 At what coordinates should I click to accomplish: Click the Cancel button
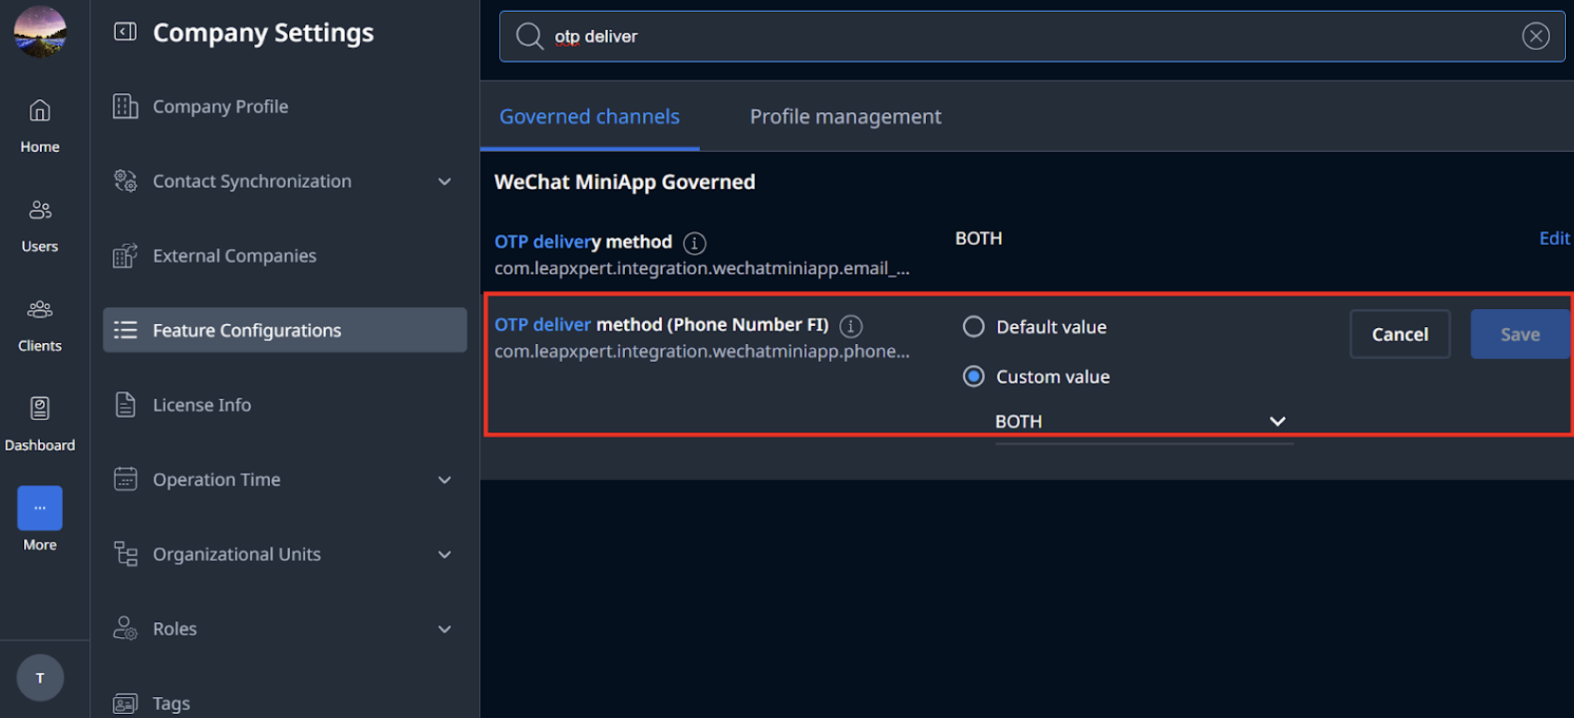[x=1399, y=334]
